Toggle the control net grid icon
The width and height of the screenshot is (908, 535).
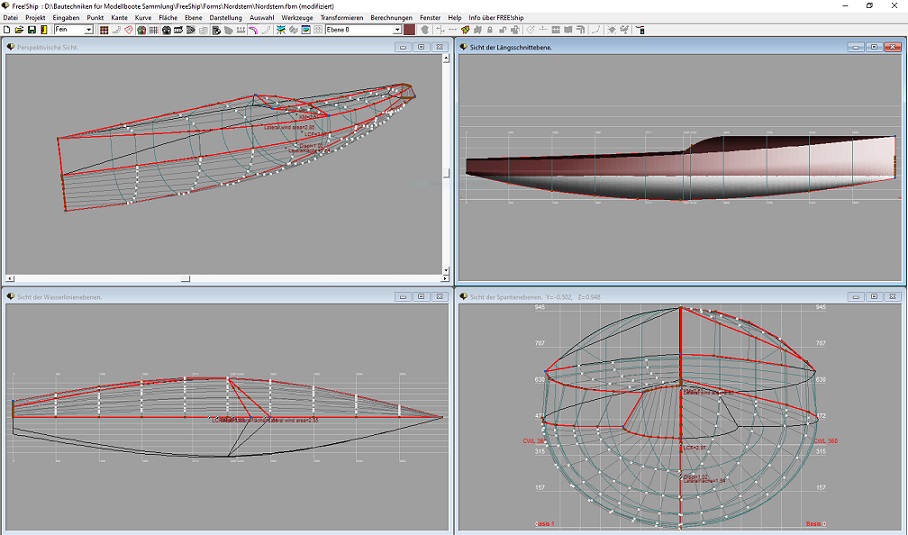click(x=104, y=30)
